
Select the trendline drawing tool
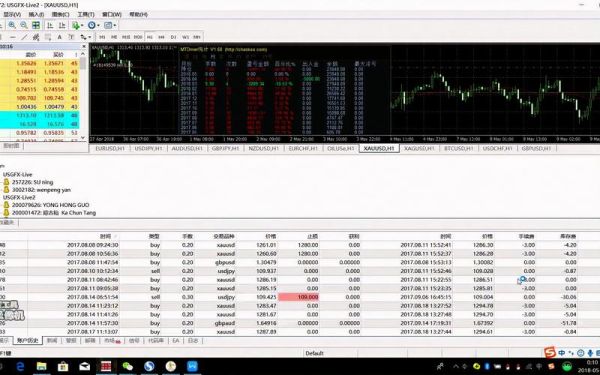pyautogui.click(x=24, y=37)
